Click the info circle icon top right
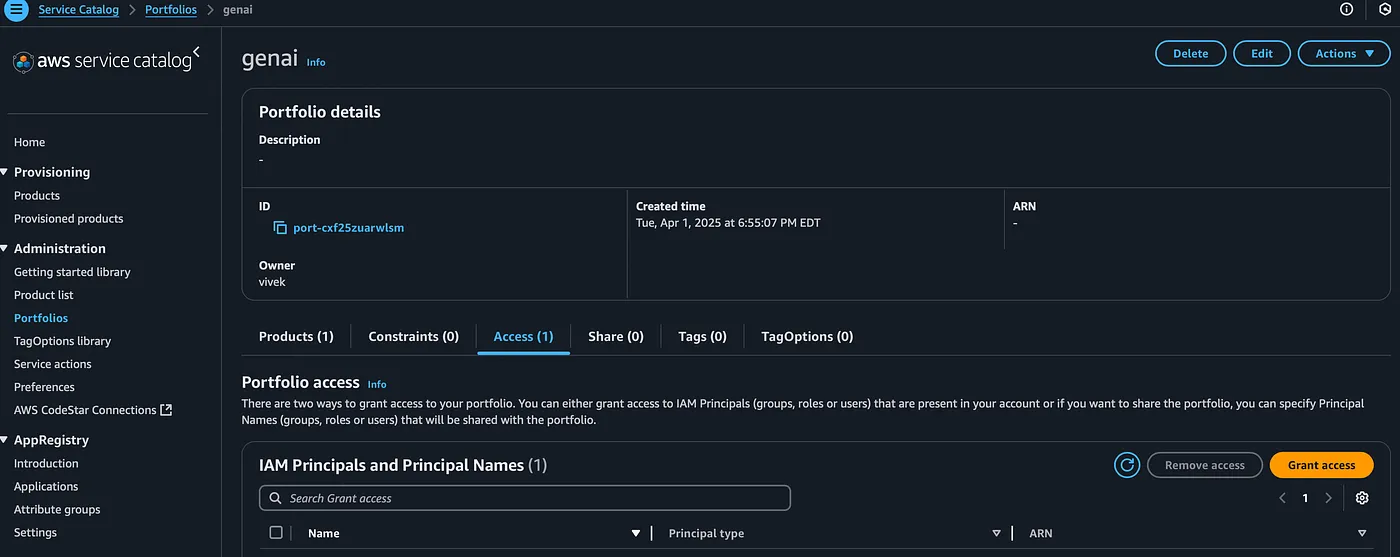This screenshot has width=1400, height=557. (x=1346, y=9)
